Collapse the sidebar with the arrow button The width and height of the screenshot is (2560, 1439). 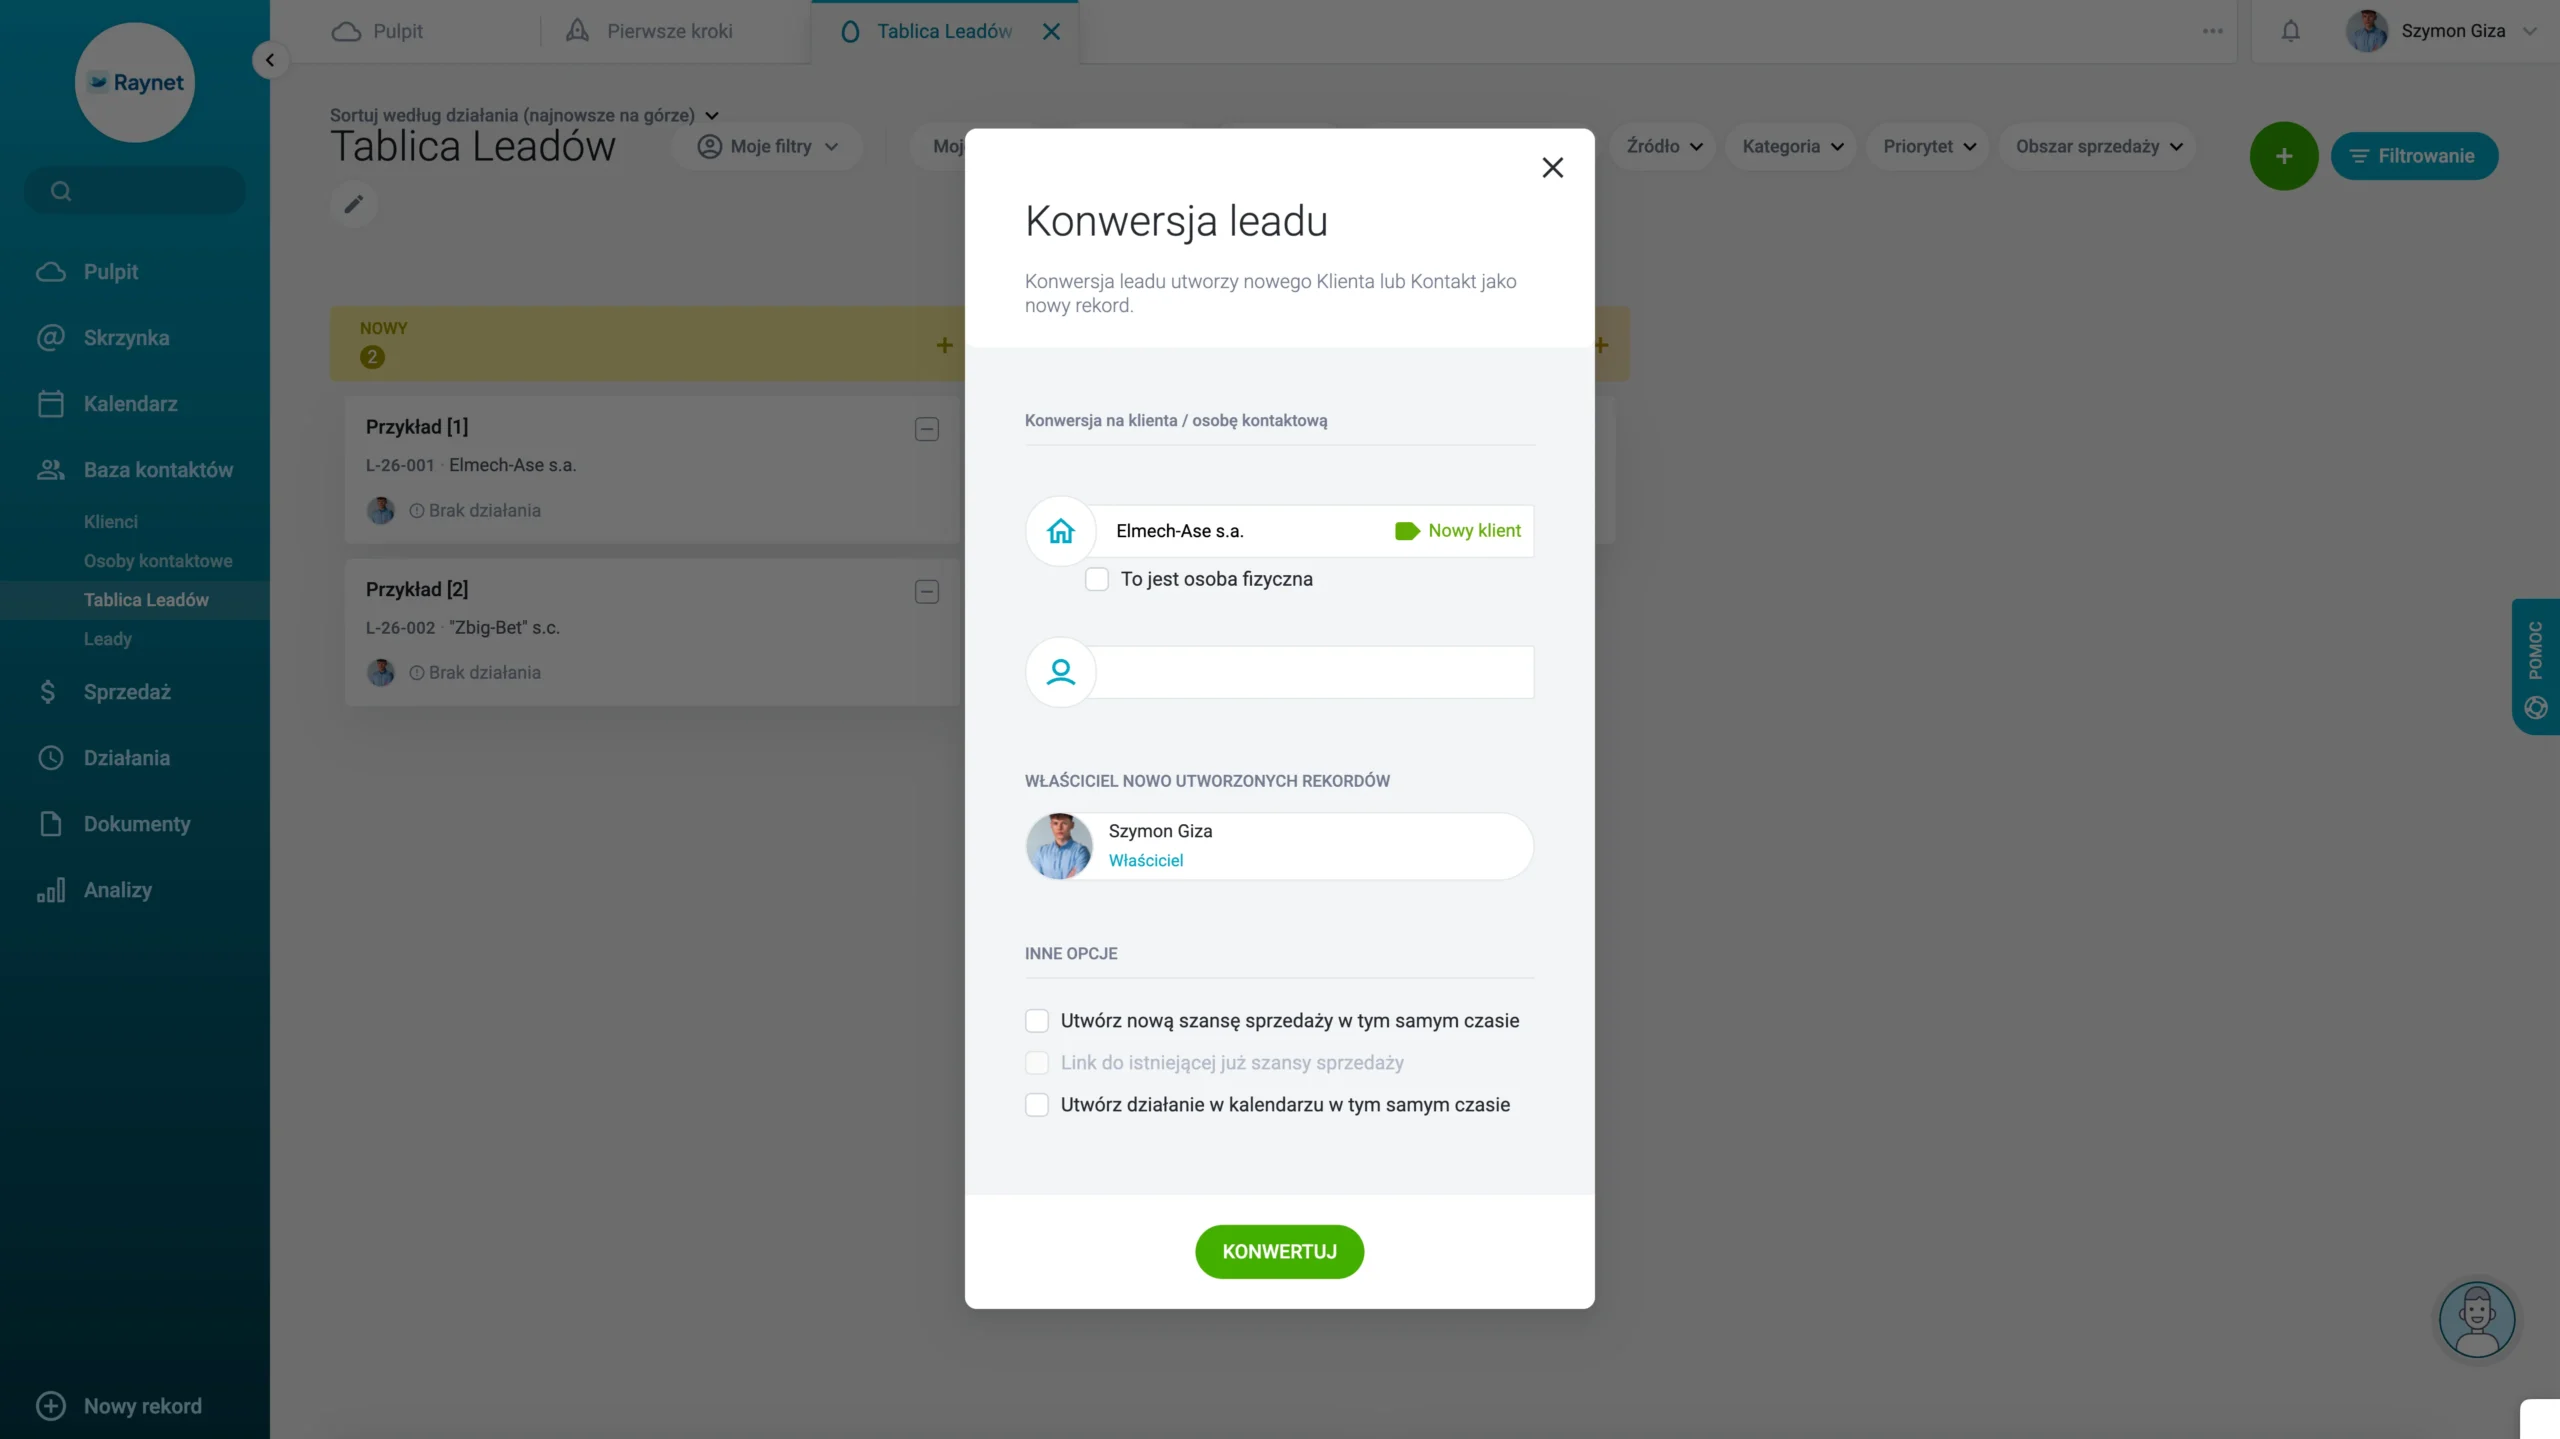[x=269, y=60]
